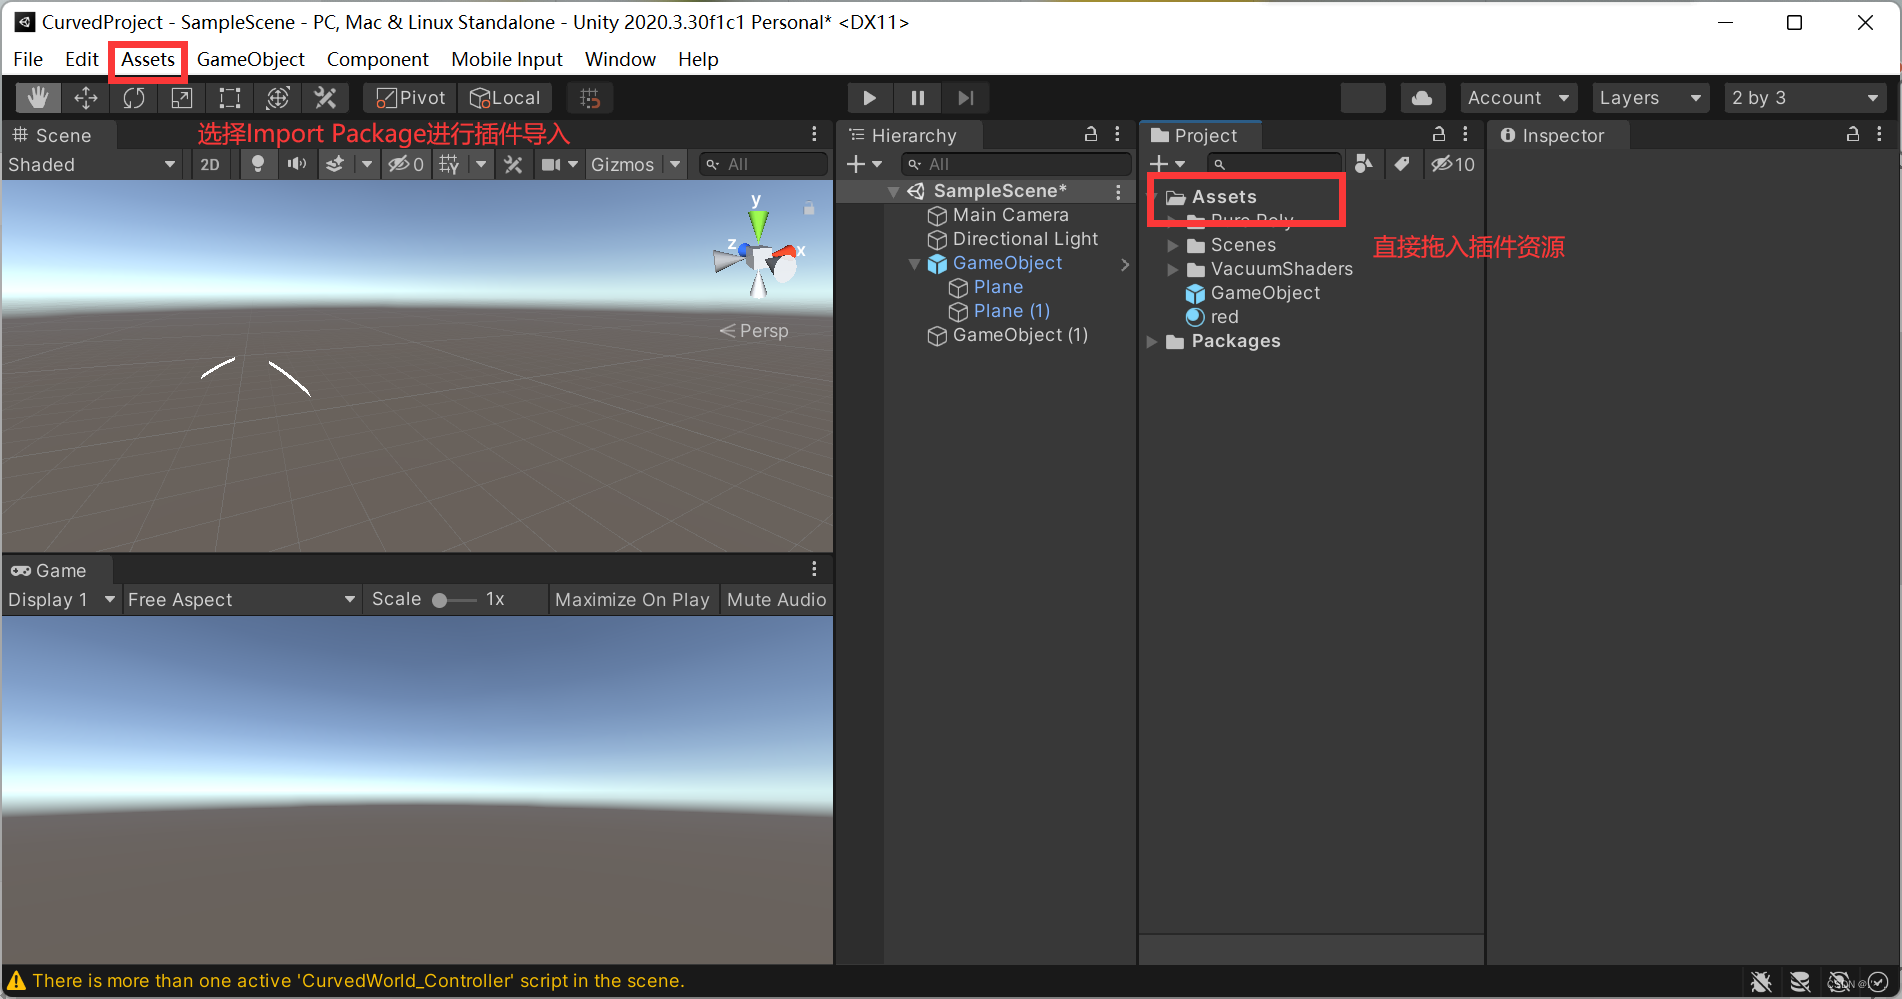Click the Pause button
Screen dimensions: 1902x999
918,98
